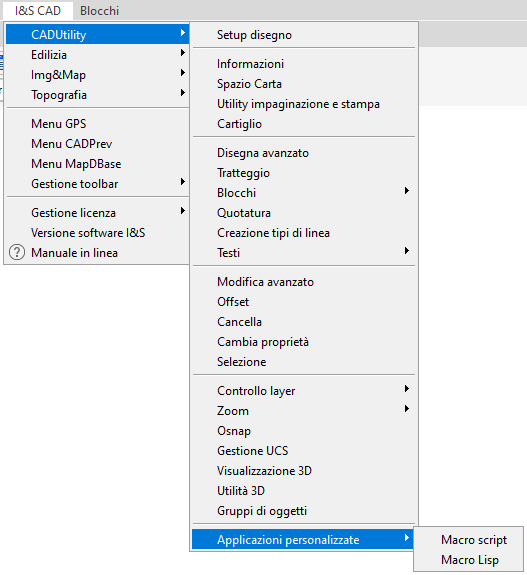Viewport: 527px width, 575px height.
Task: Choose Gestione UCS
Action: pos(304,451)
